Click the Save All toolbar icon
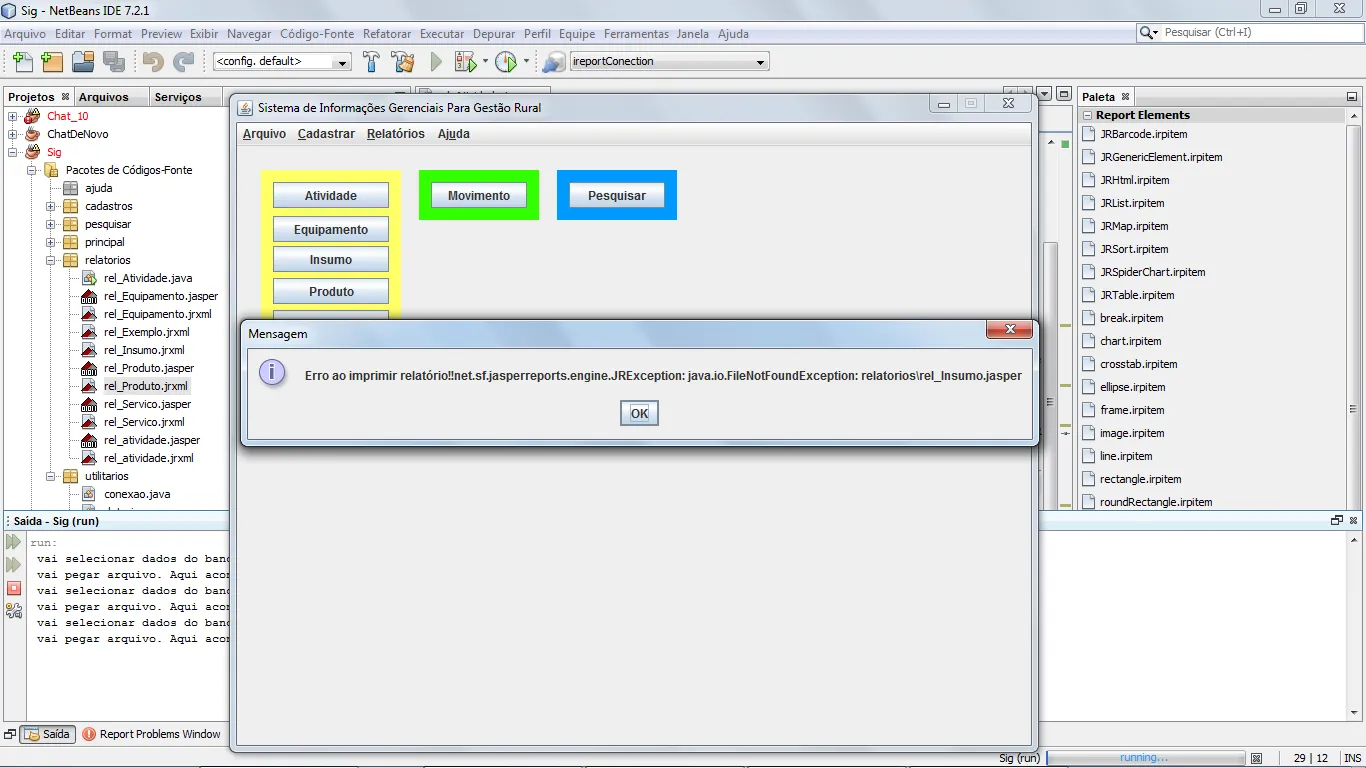 click(113, 62)
